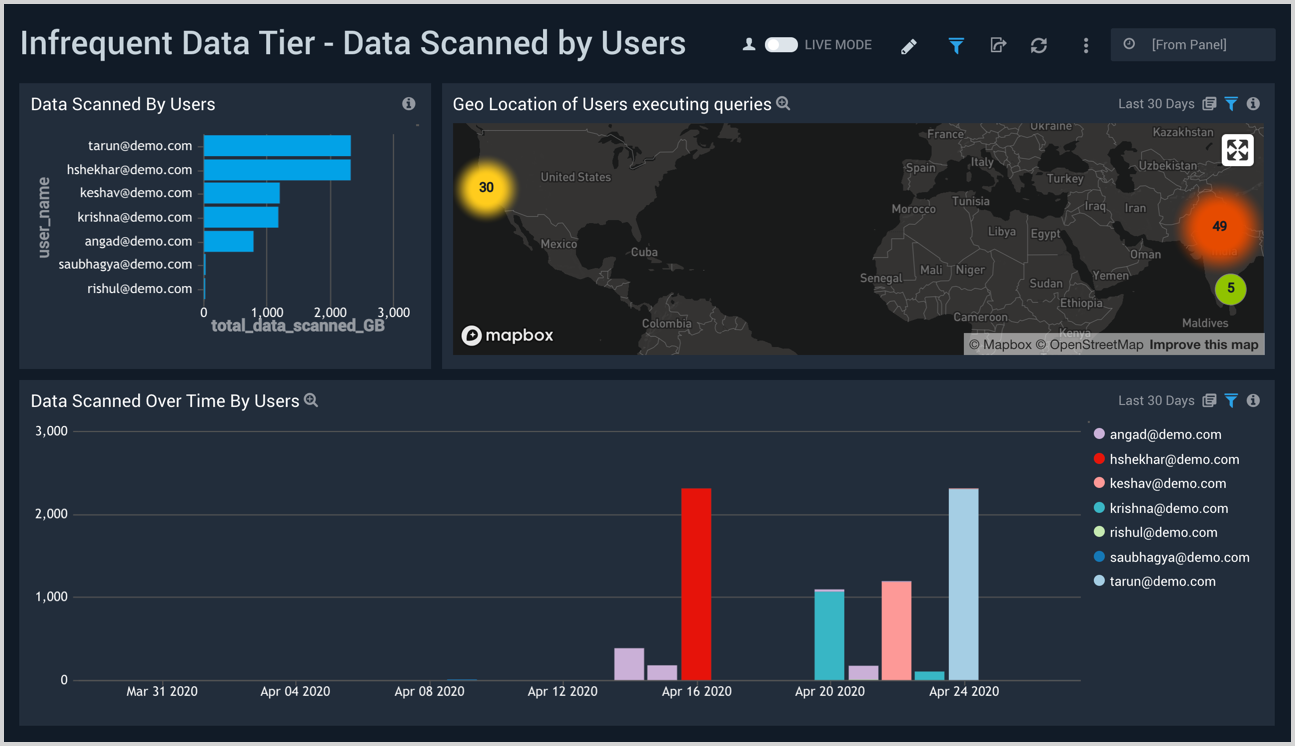Image resolution: width=1295 pixels, height=746 pixels.
Task: Open Last 30 Days on Data Scanned Over Time panel
Action: (x=1156, y=400)
